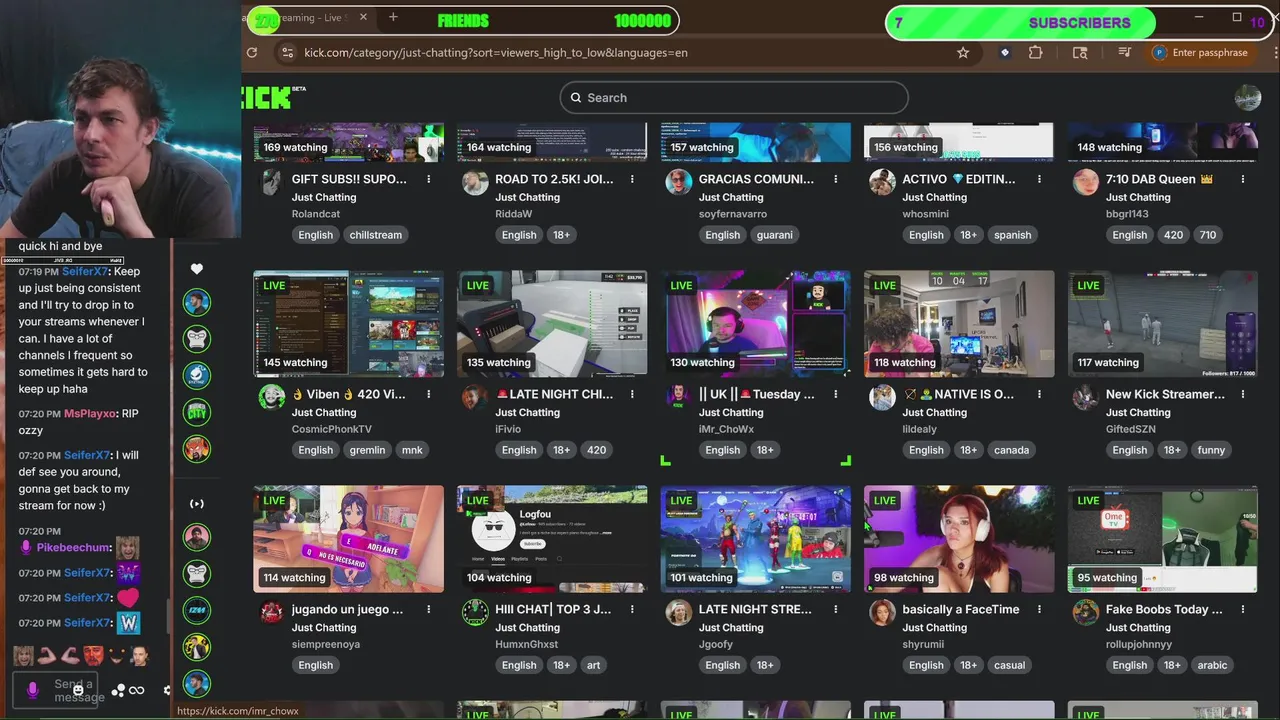Open more options for Viben 420 stream
The height and width of the screenshot is (720, 1280).
pos(429,394)
